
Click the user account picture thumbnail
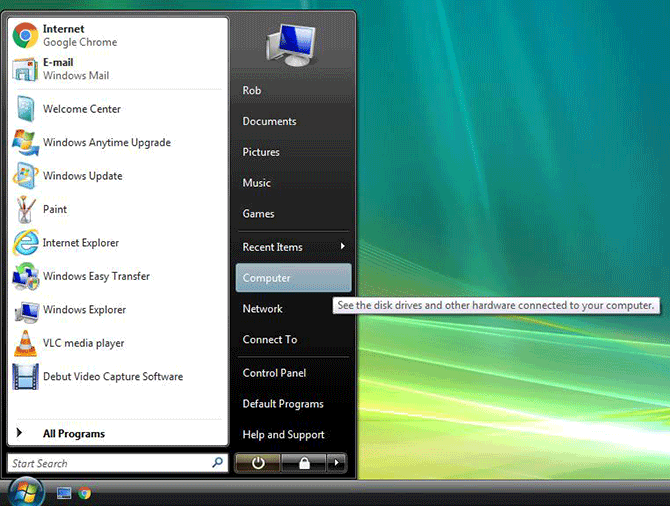click(x=290, y=45)
